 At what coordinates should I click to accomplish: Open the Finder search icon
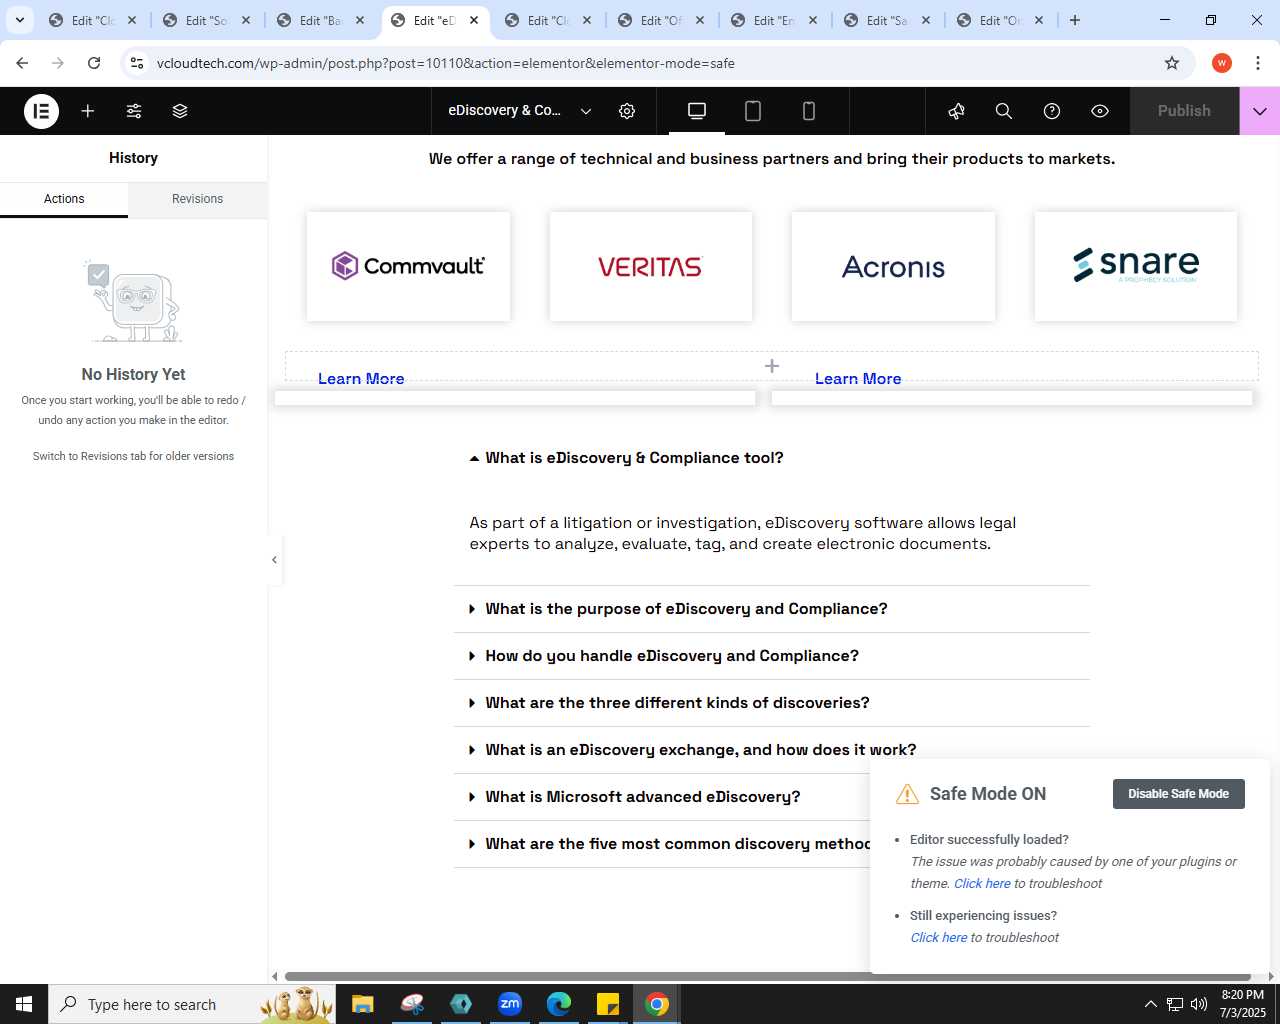click(1004, 111)
